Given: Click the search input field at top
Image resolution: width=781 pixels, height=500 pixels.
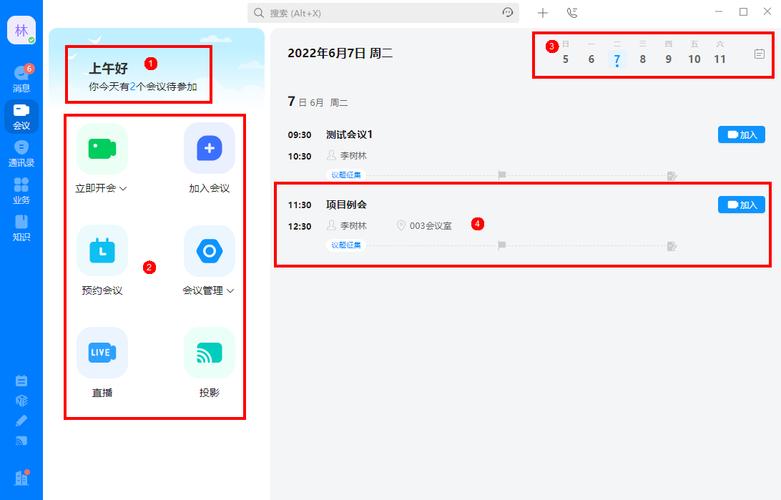Looking at the screenshot, I should point(380,13).
